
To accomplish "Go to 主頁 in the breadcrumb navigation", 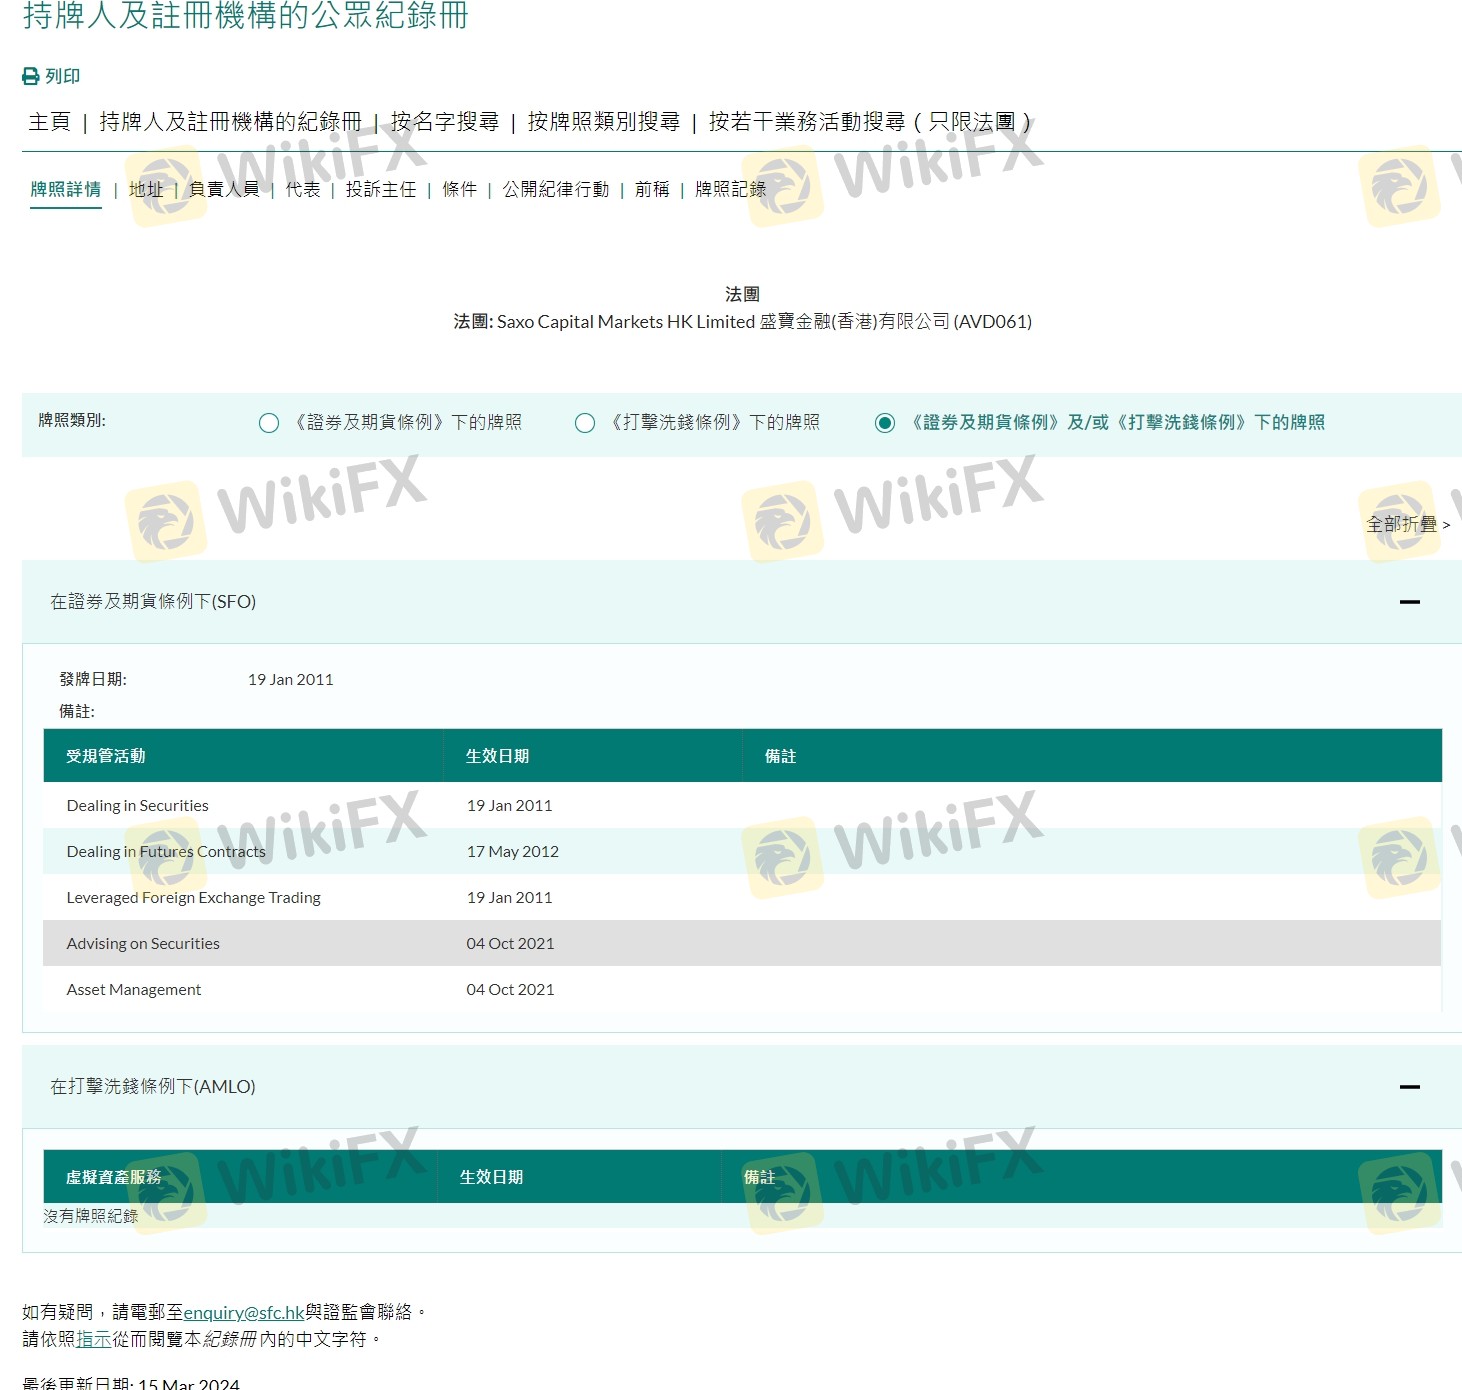I will click(49, 122).
